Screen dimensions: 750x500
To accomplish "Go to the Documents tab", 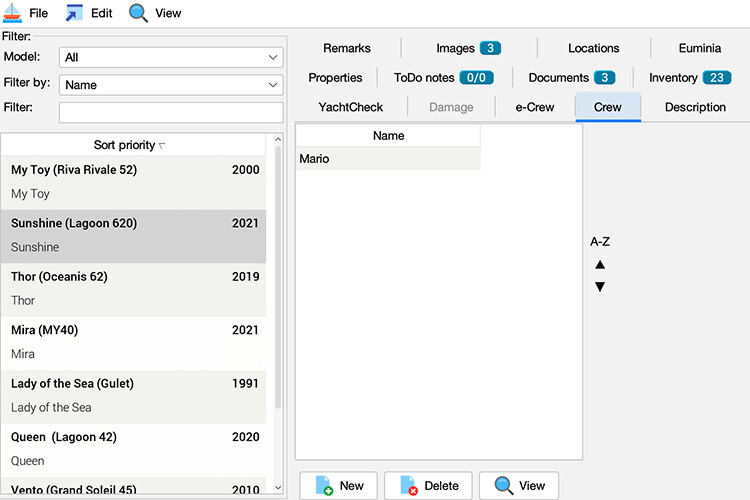I will click(571, 77).
